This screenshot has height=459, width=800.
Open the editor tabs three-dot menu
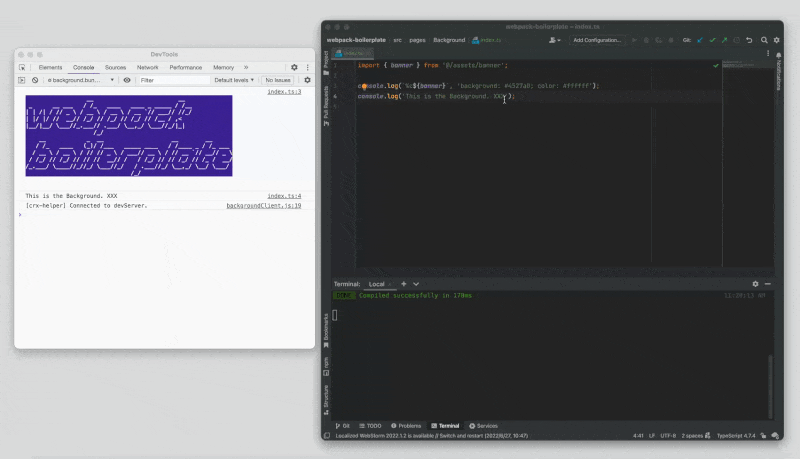(x=768, y=53)
